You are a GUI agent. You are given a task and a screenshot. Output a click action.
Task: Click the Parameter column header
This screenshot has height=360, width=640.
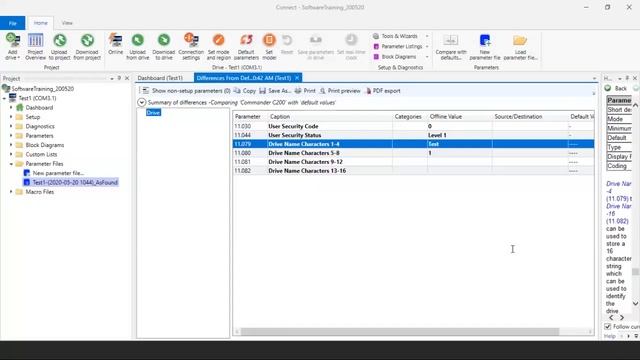pos(249,117)
